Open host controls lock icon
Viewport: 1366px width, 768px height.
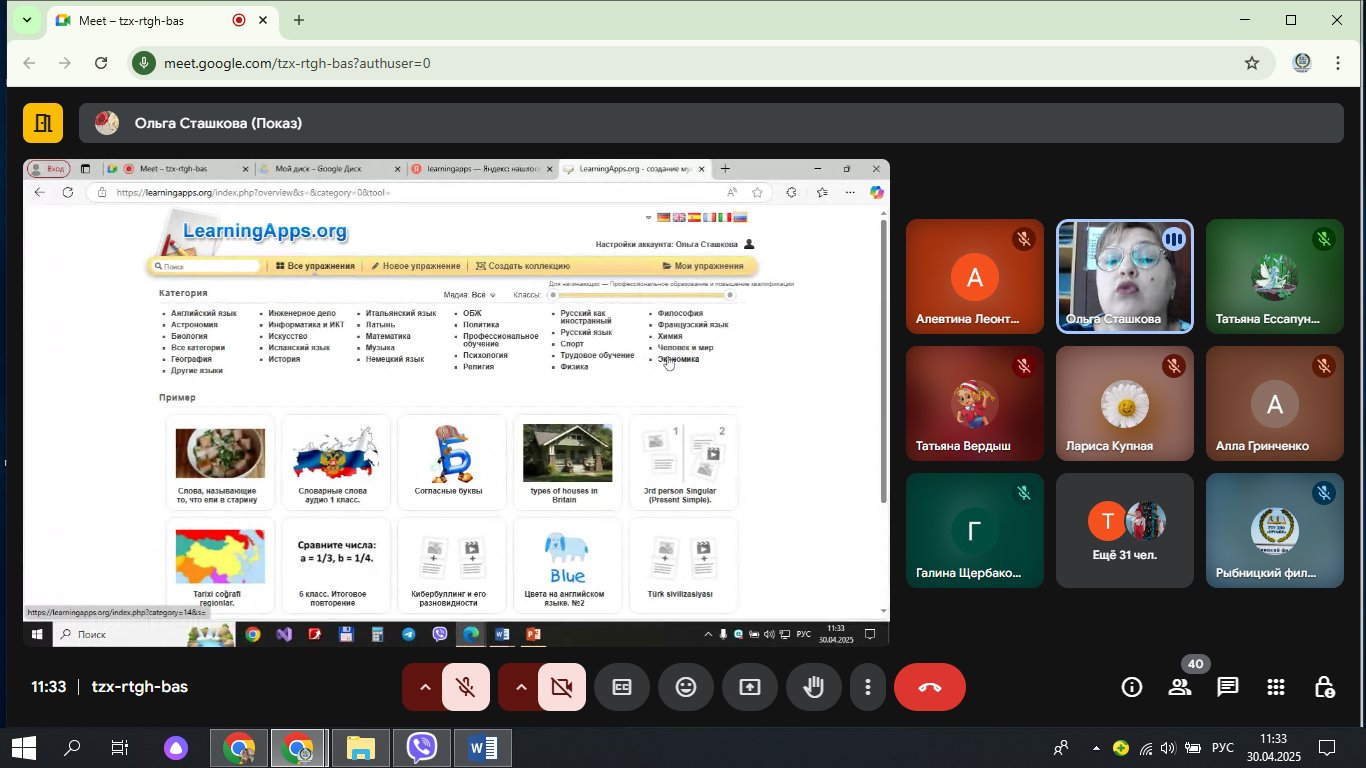[1324, 687]
